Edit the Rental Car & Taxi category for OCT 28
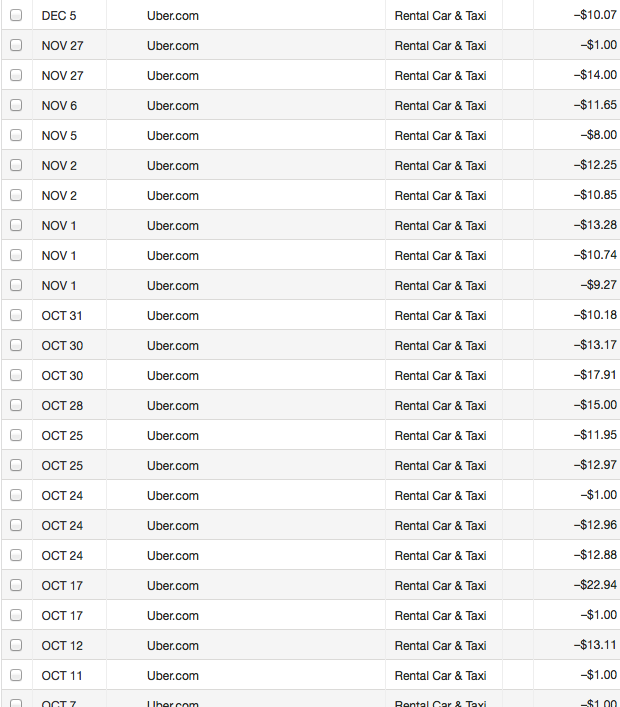 (440, 405)
